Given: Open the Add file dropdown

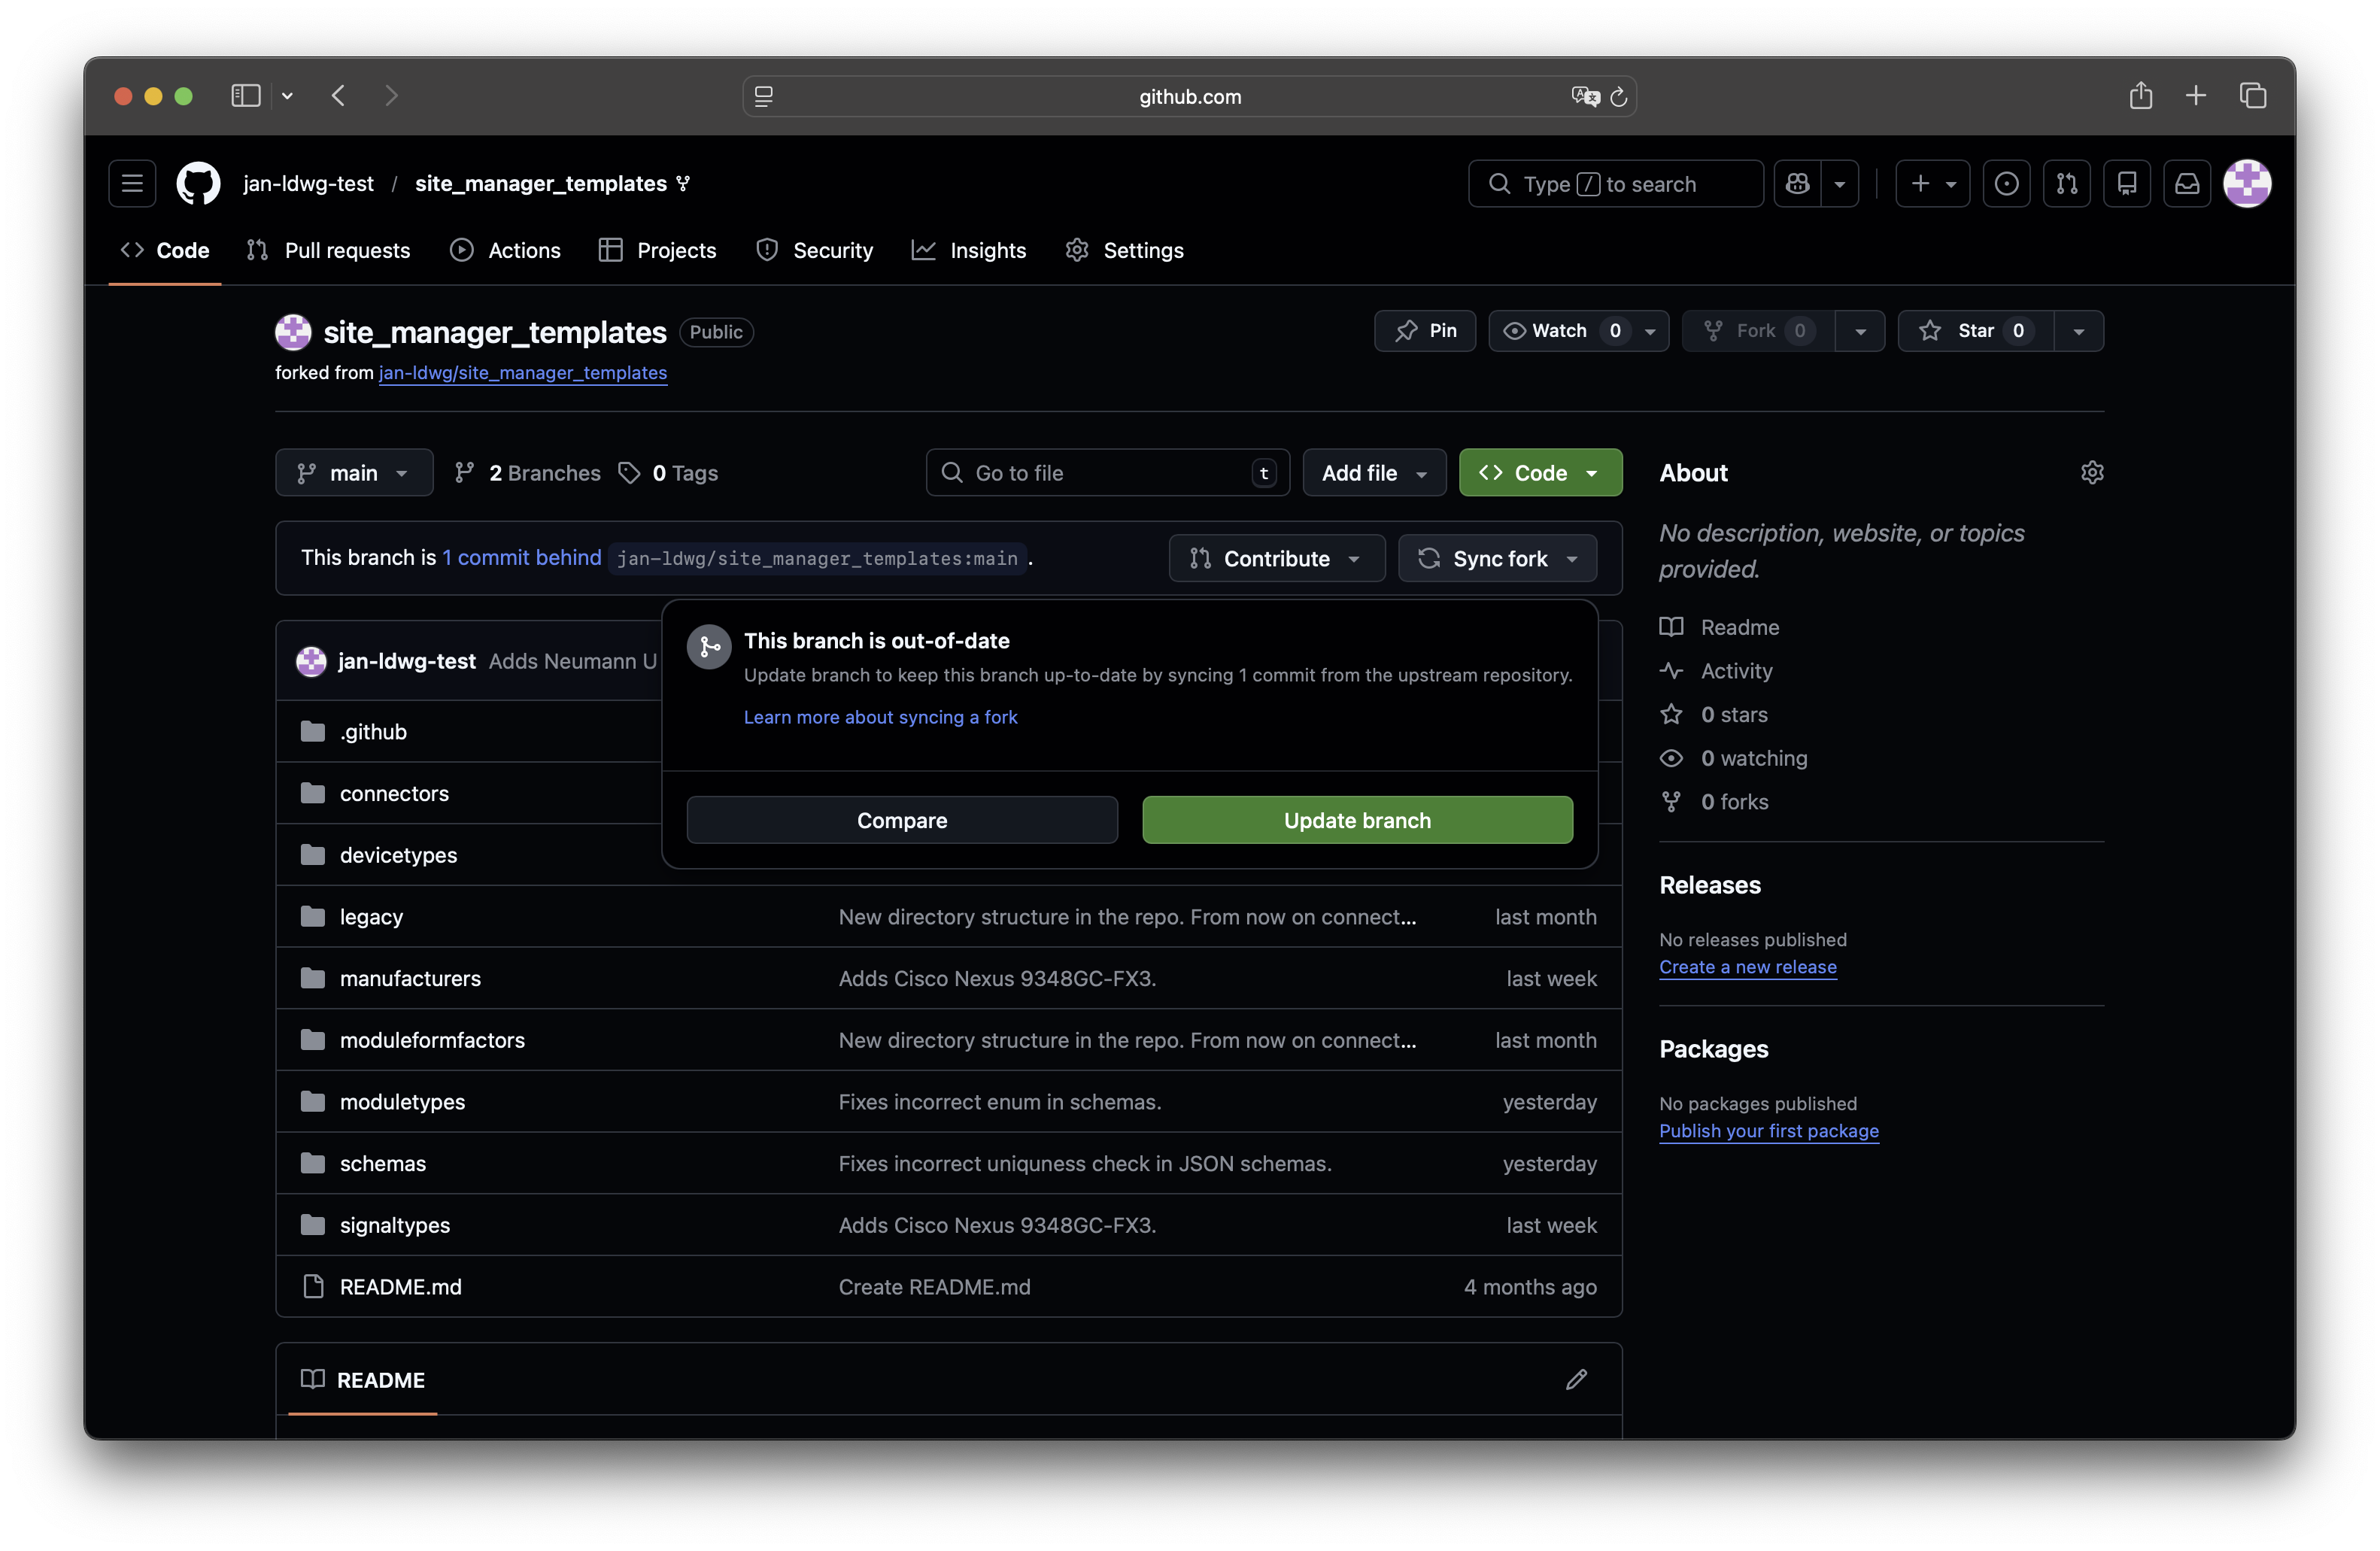Looking at the screenshot, I should pos(1373,473).
